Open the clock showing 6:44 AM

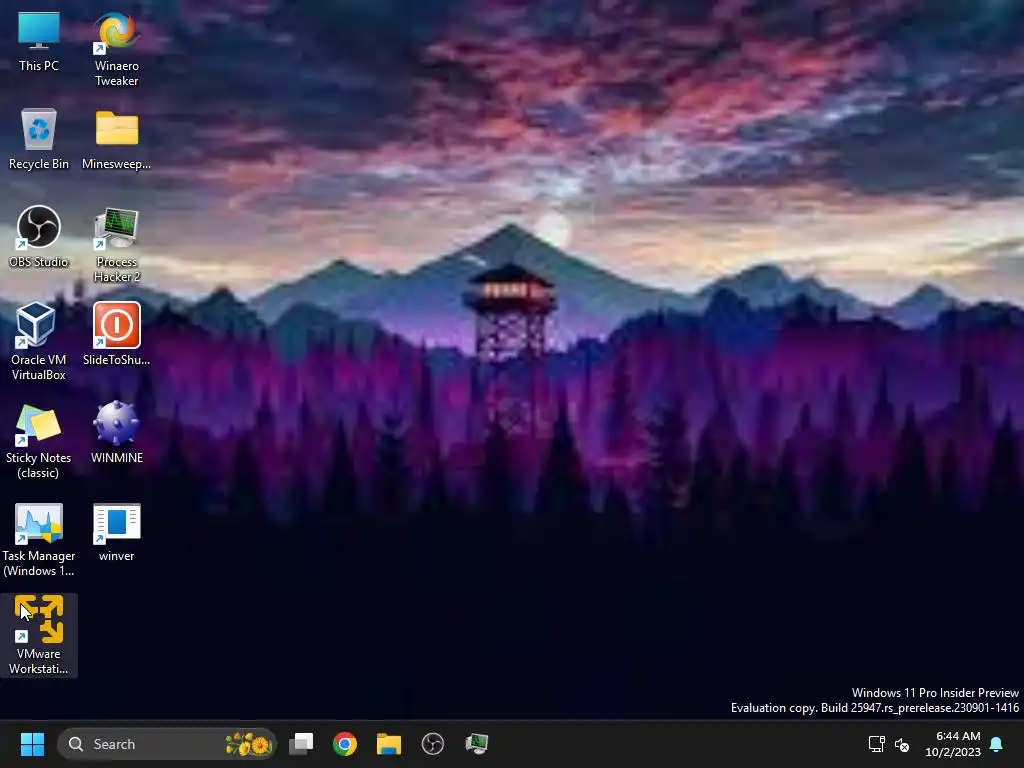click(953, 744)
